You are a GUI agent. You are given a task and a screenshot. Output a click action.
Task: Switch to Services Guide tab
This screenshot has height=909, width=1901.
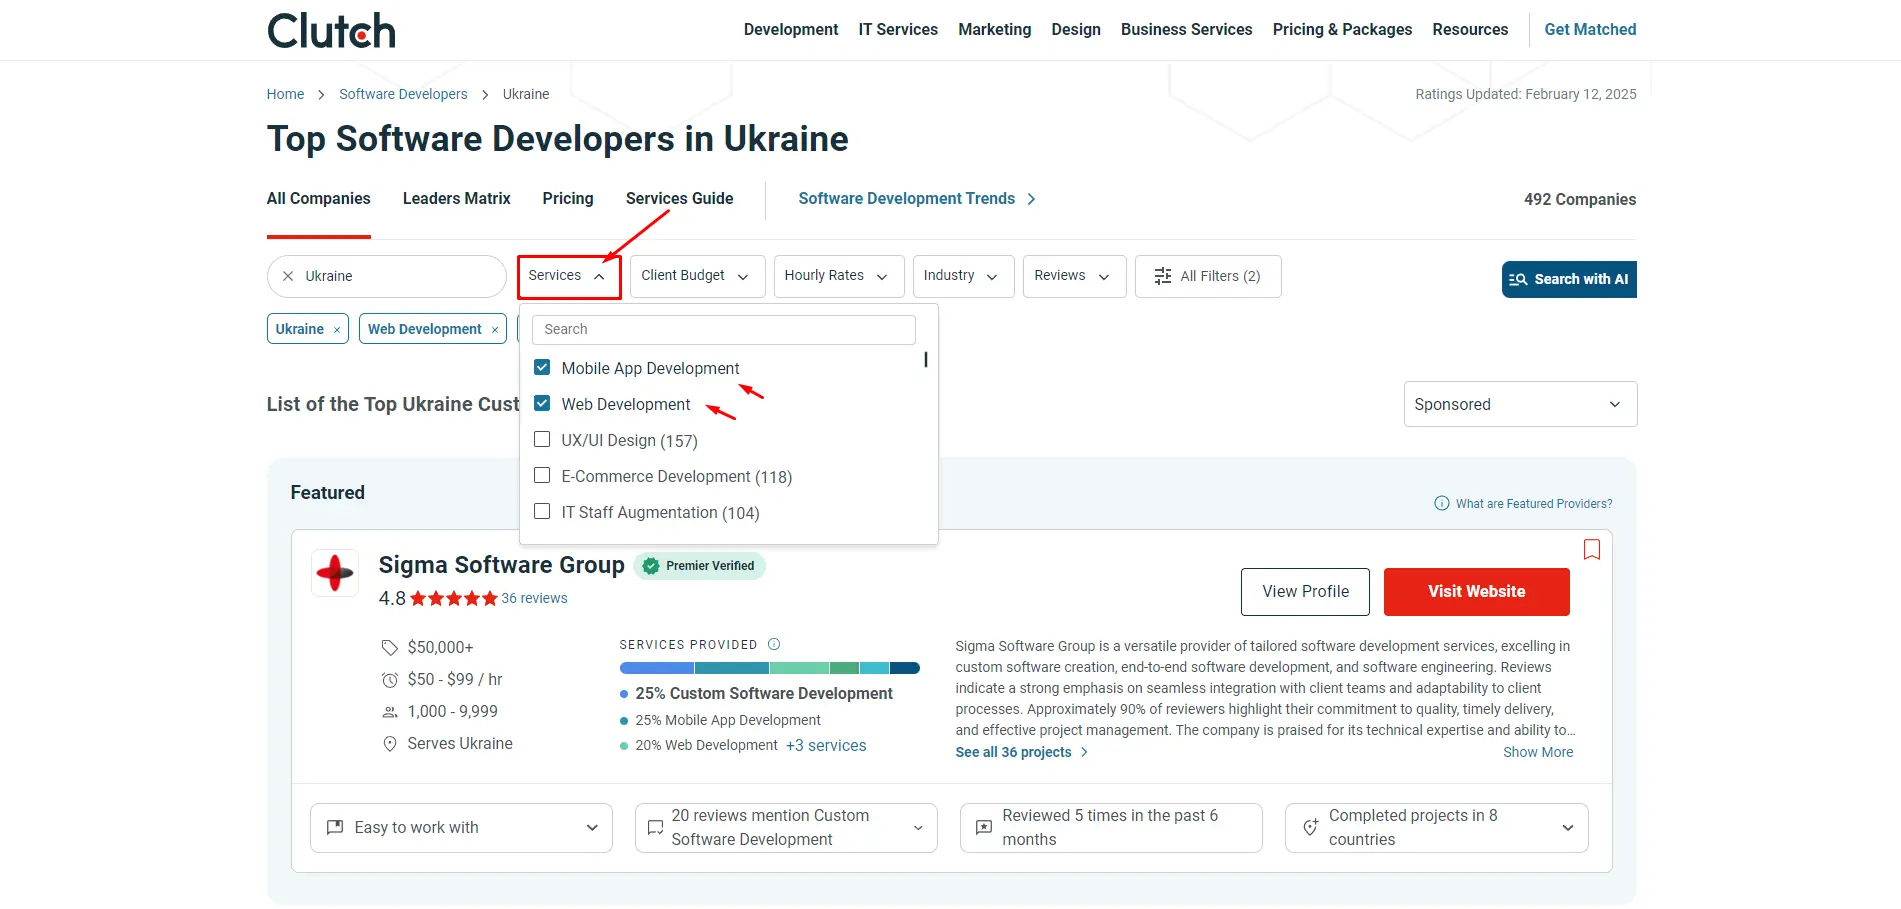point(680,199)
